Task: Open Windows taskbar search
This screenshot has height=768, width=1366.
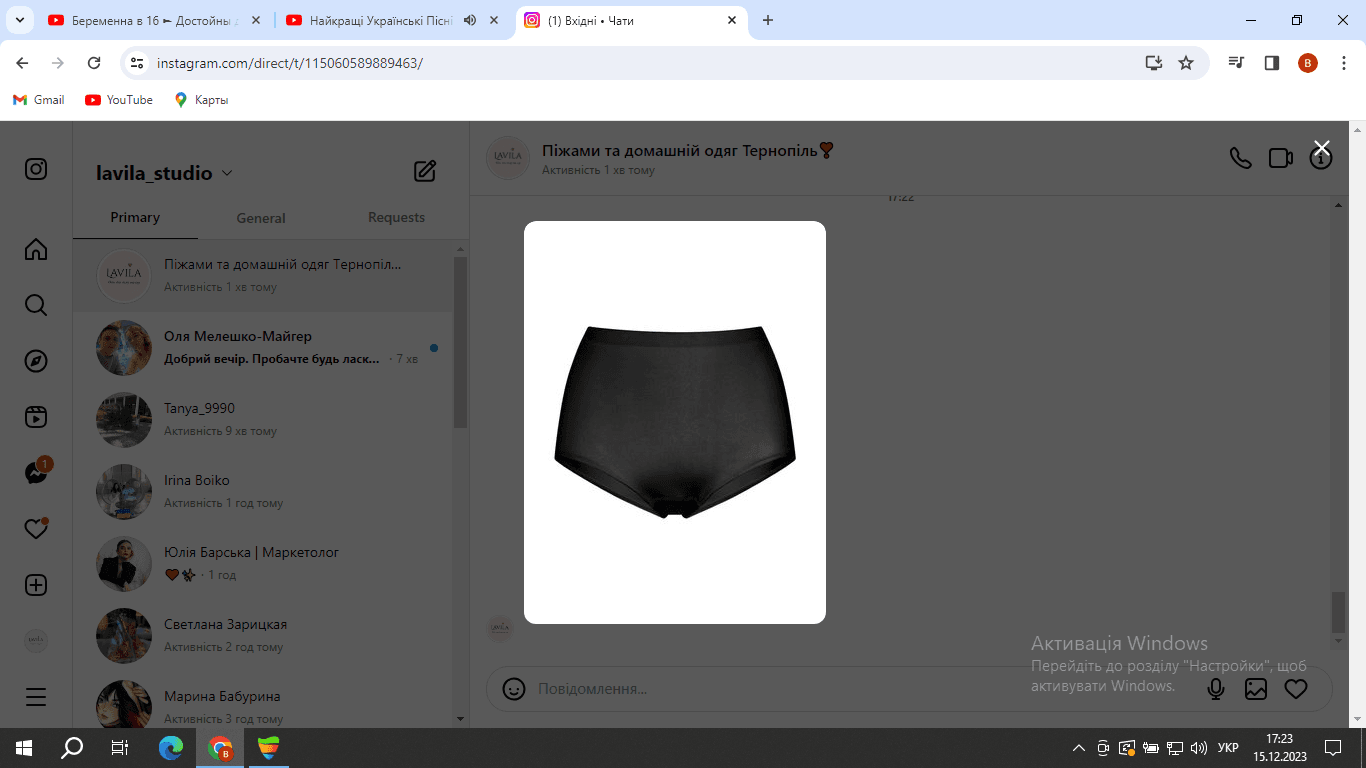Action: coord(72,748)
